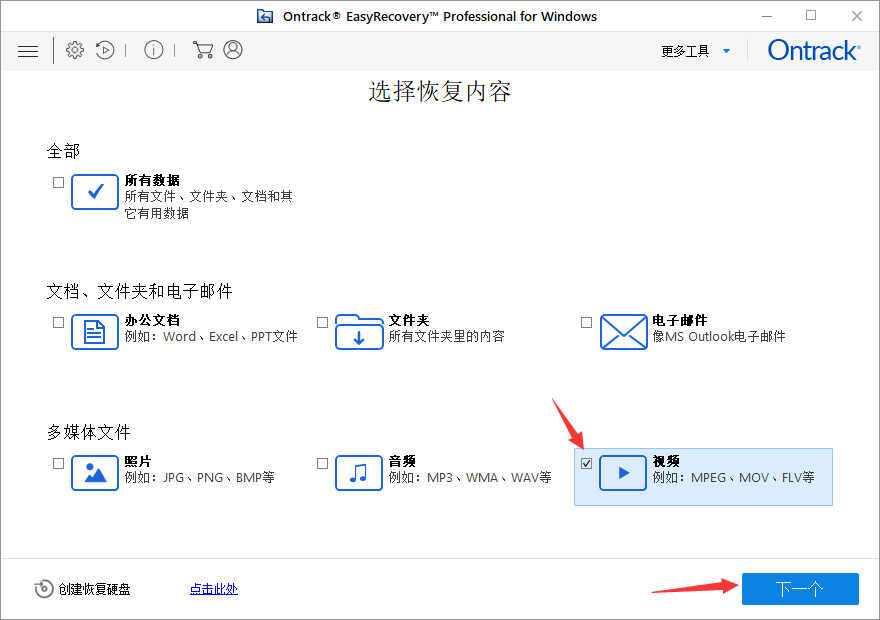Check the 文件夹 checkbox
Screen dimensions: 880x620
pyautogui.click(x=322, y=323)
